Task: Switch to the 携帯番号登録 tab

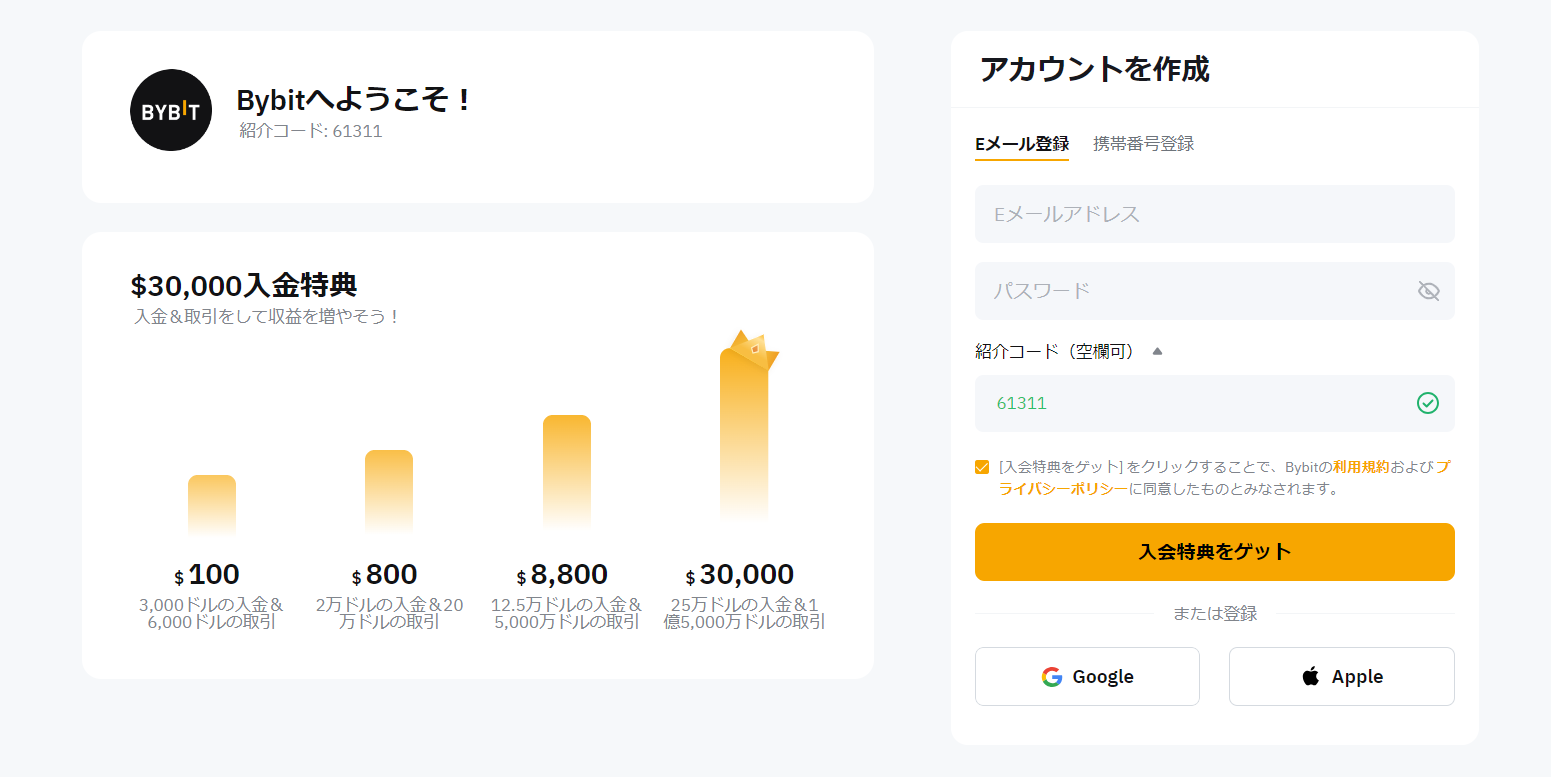Action: tap(1143, 143)
